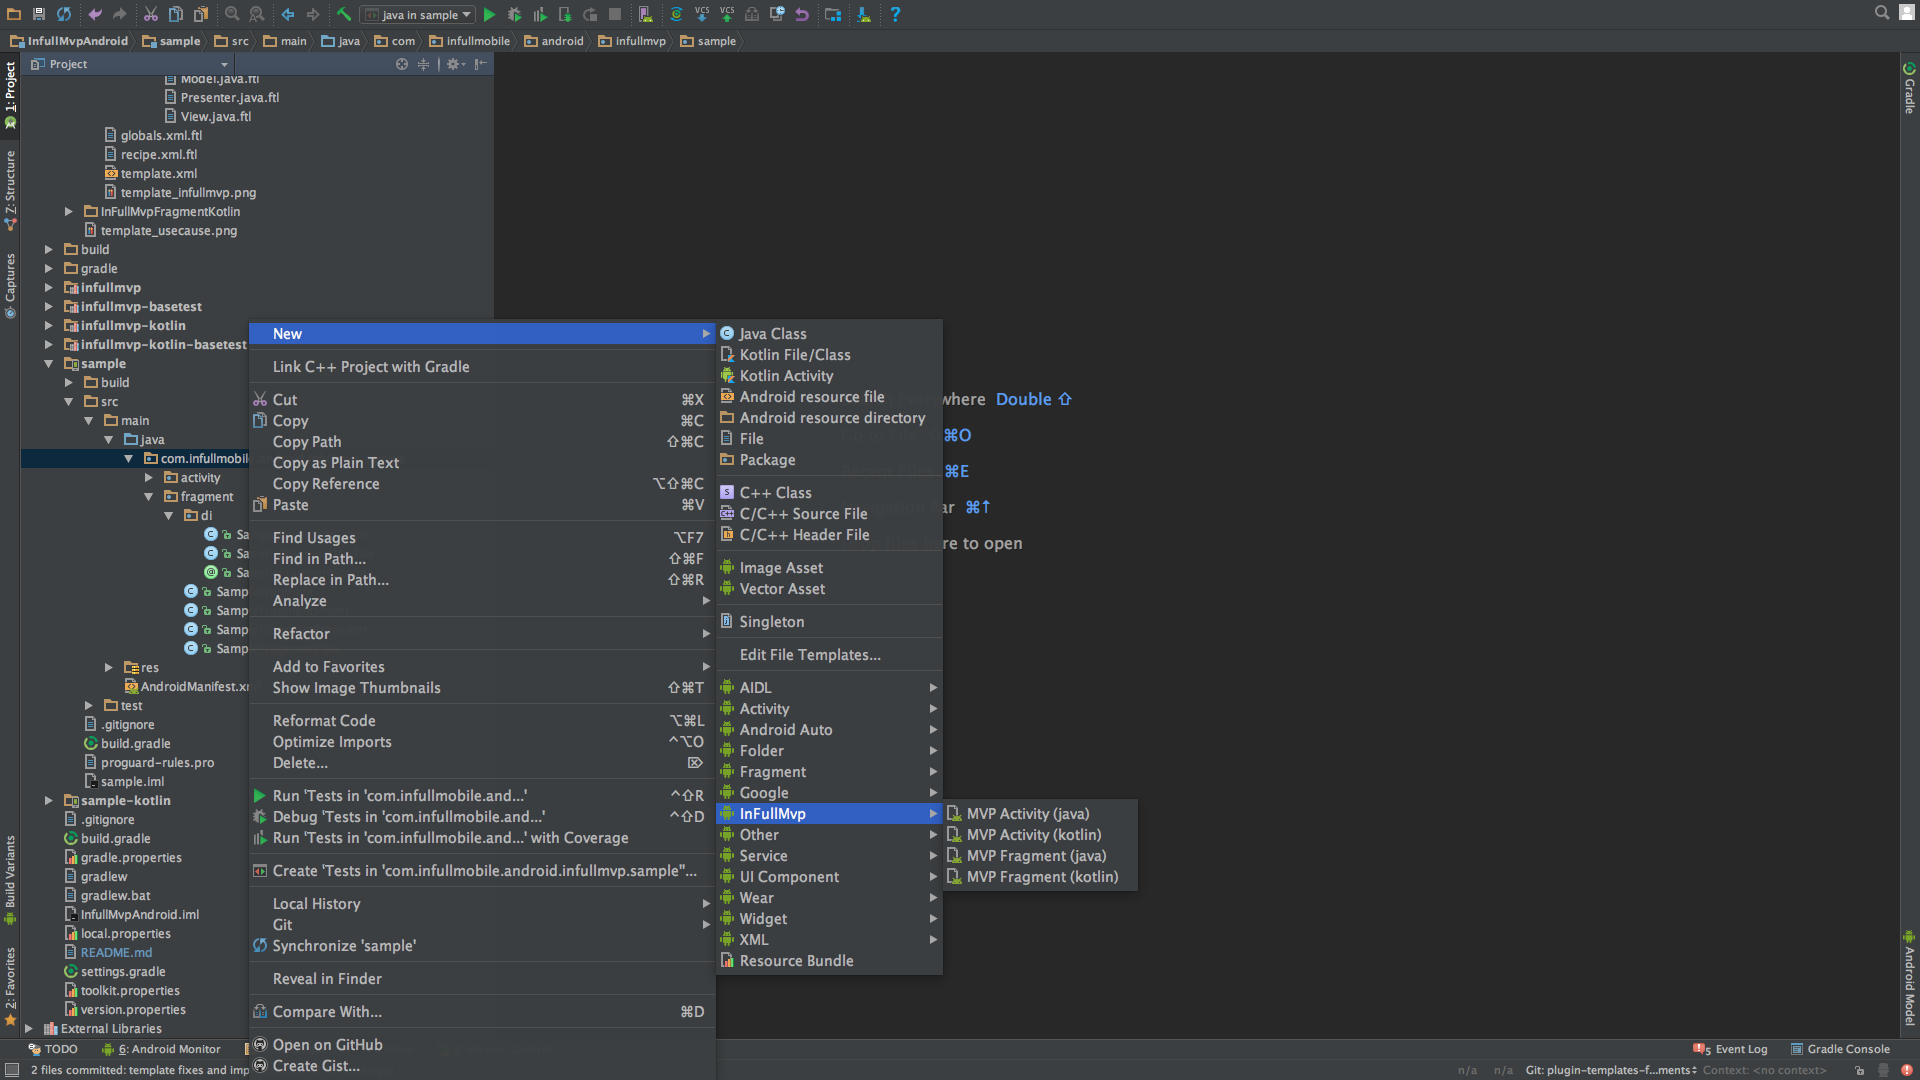Expand the External Libraries node arrow
Viewport: 1920px width, 1080px height.
[28, 1029]
